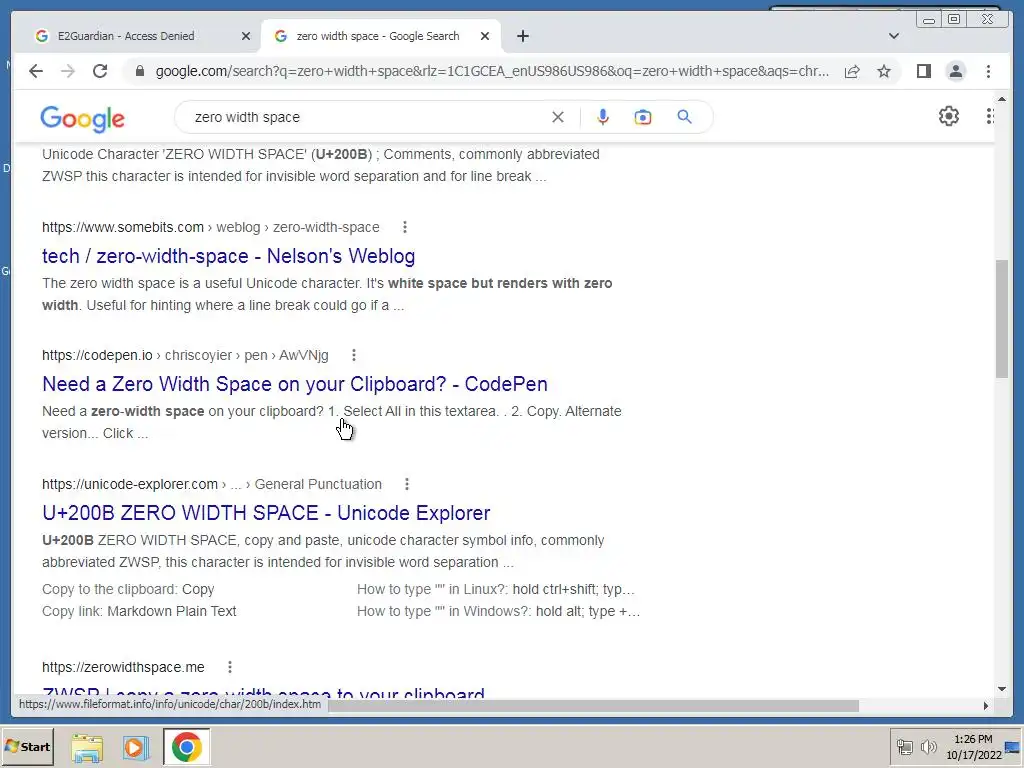Select the zero width space Google Search tab
1024x768 pixels.
[378, 36]
